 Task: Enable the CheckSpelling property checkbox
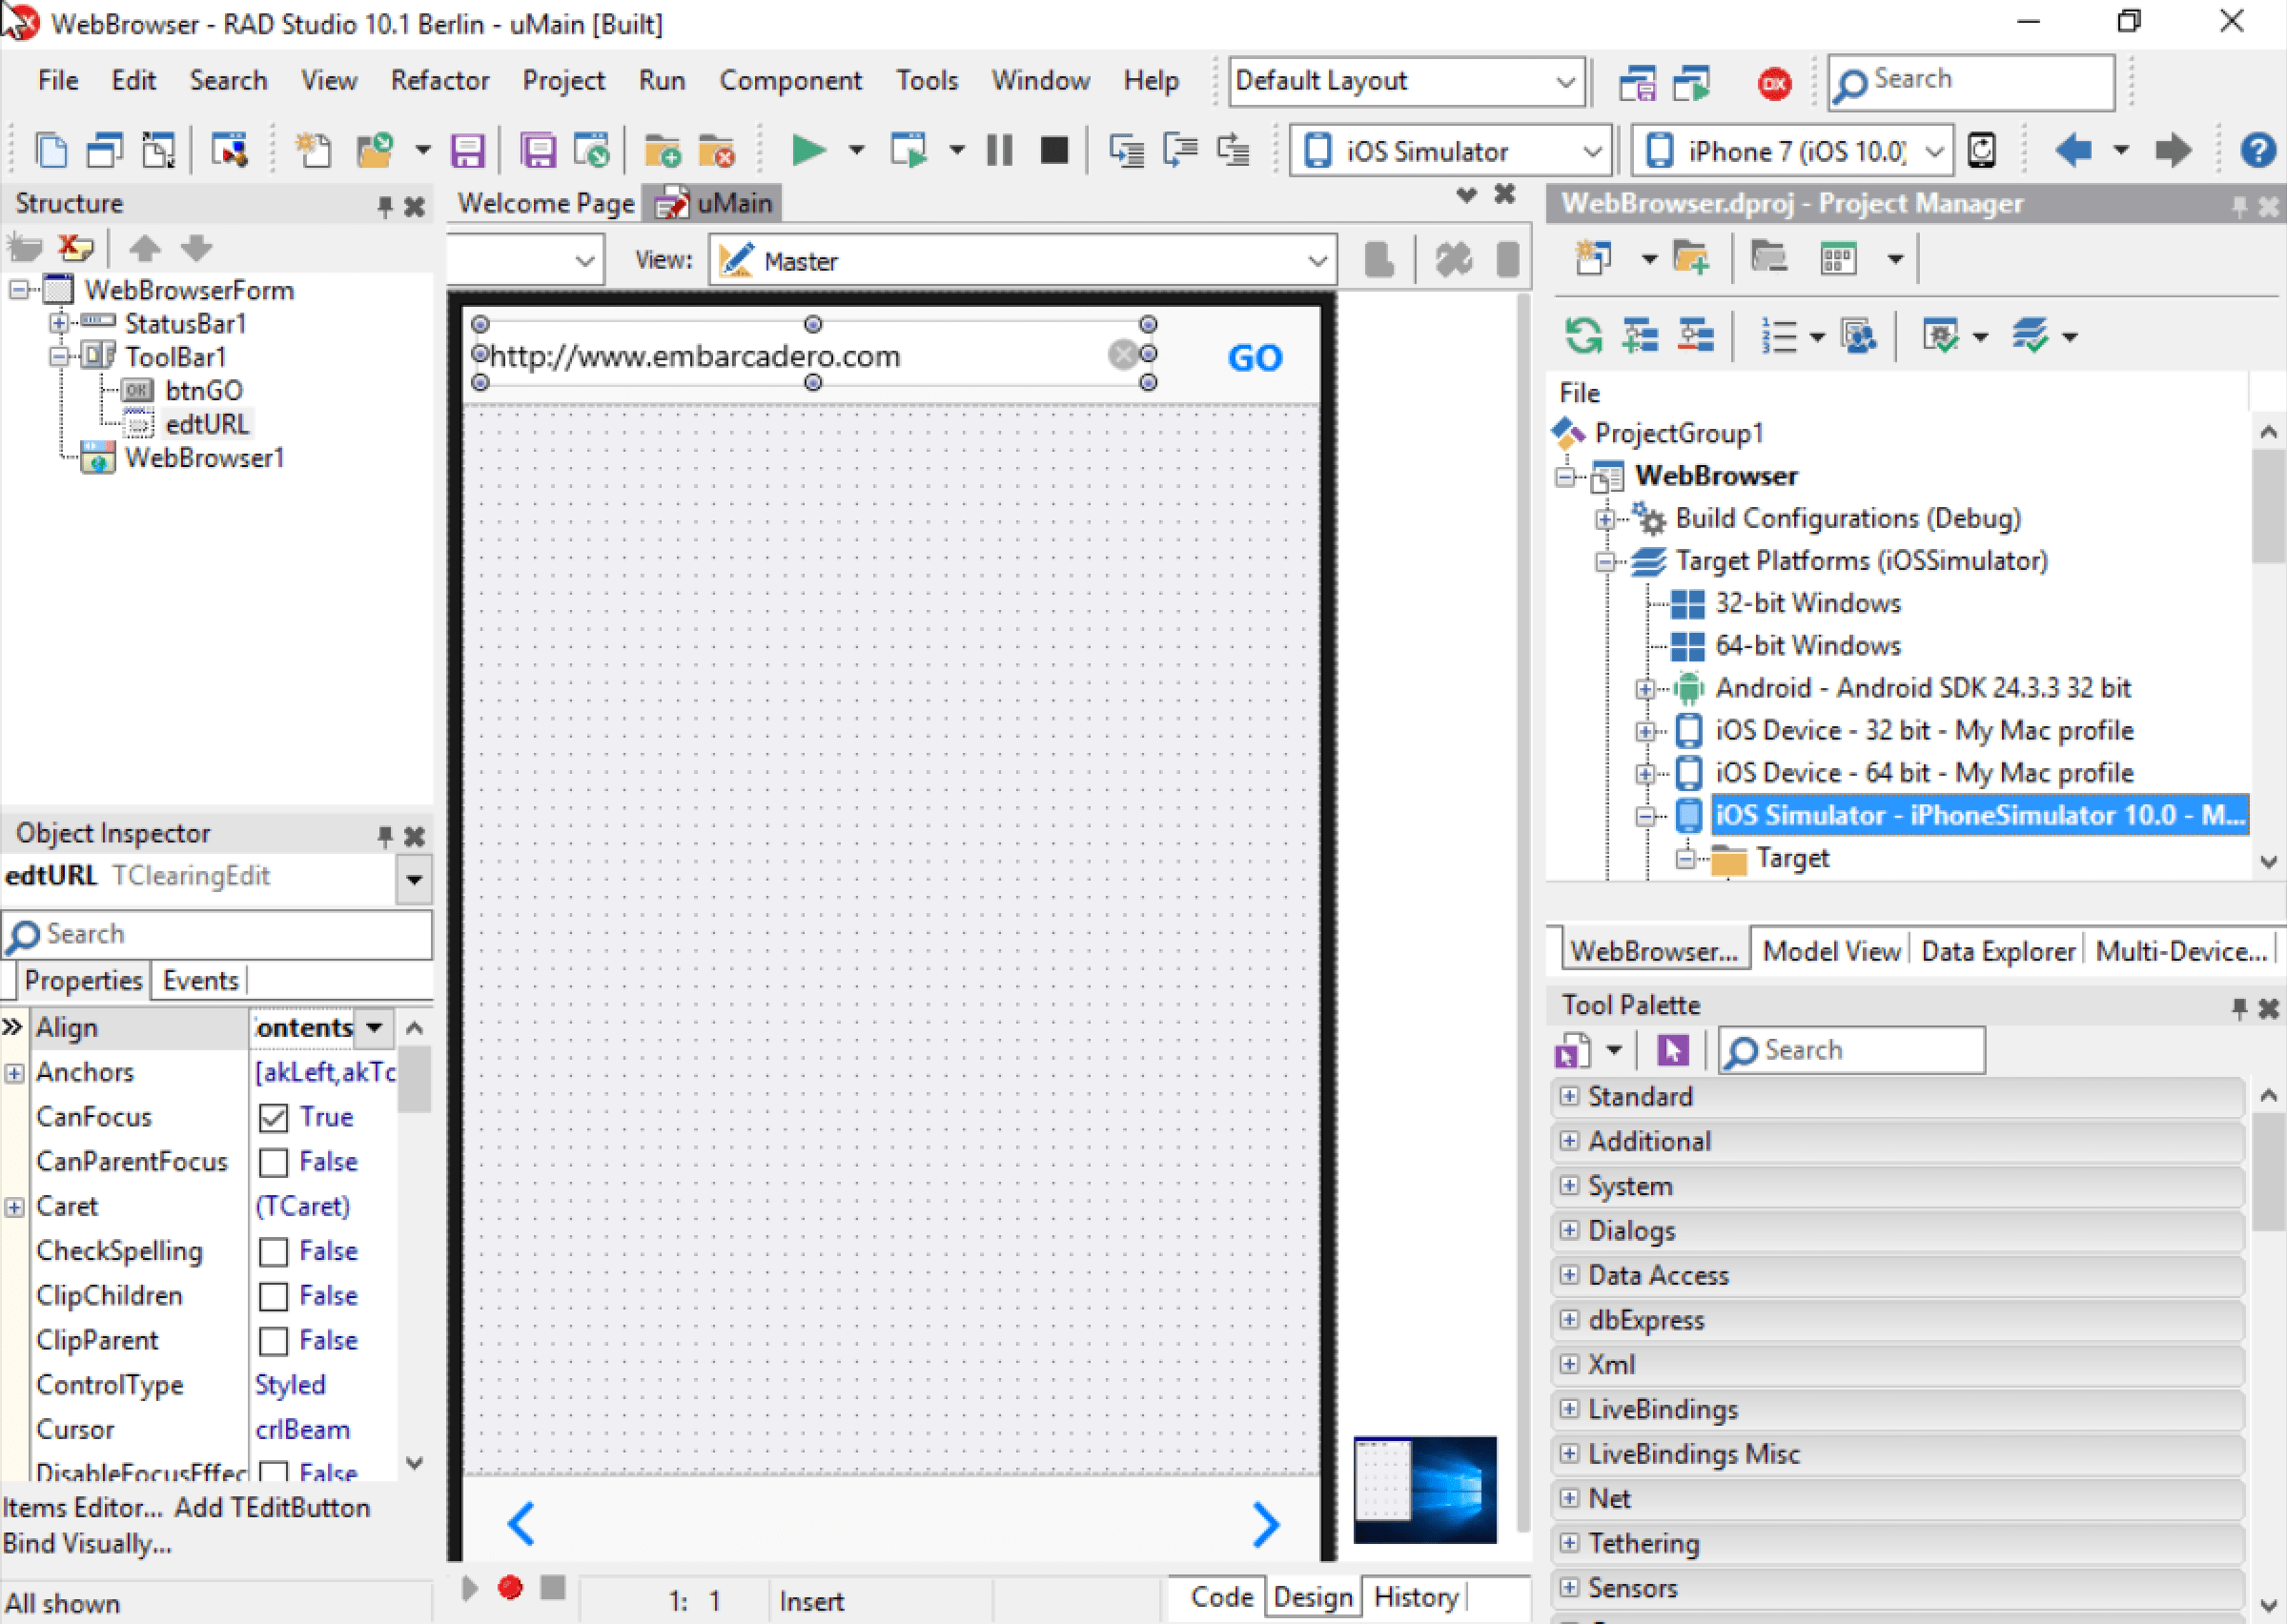tap(274, 1251)
